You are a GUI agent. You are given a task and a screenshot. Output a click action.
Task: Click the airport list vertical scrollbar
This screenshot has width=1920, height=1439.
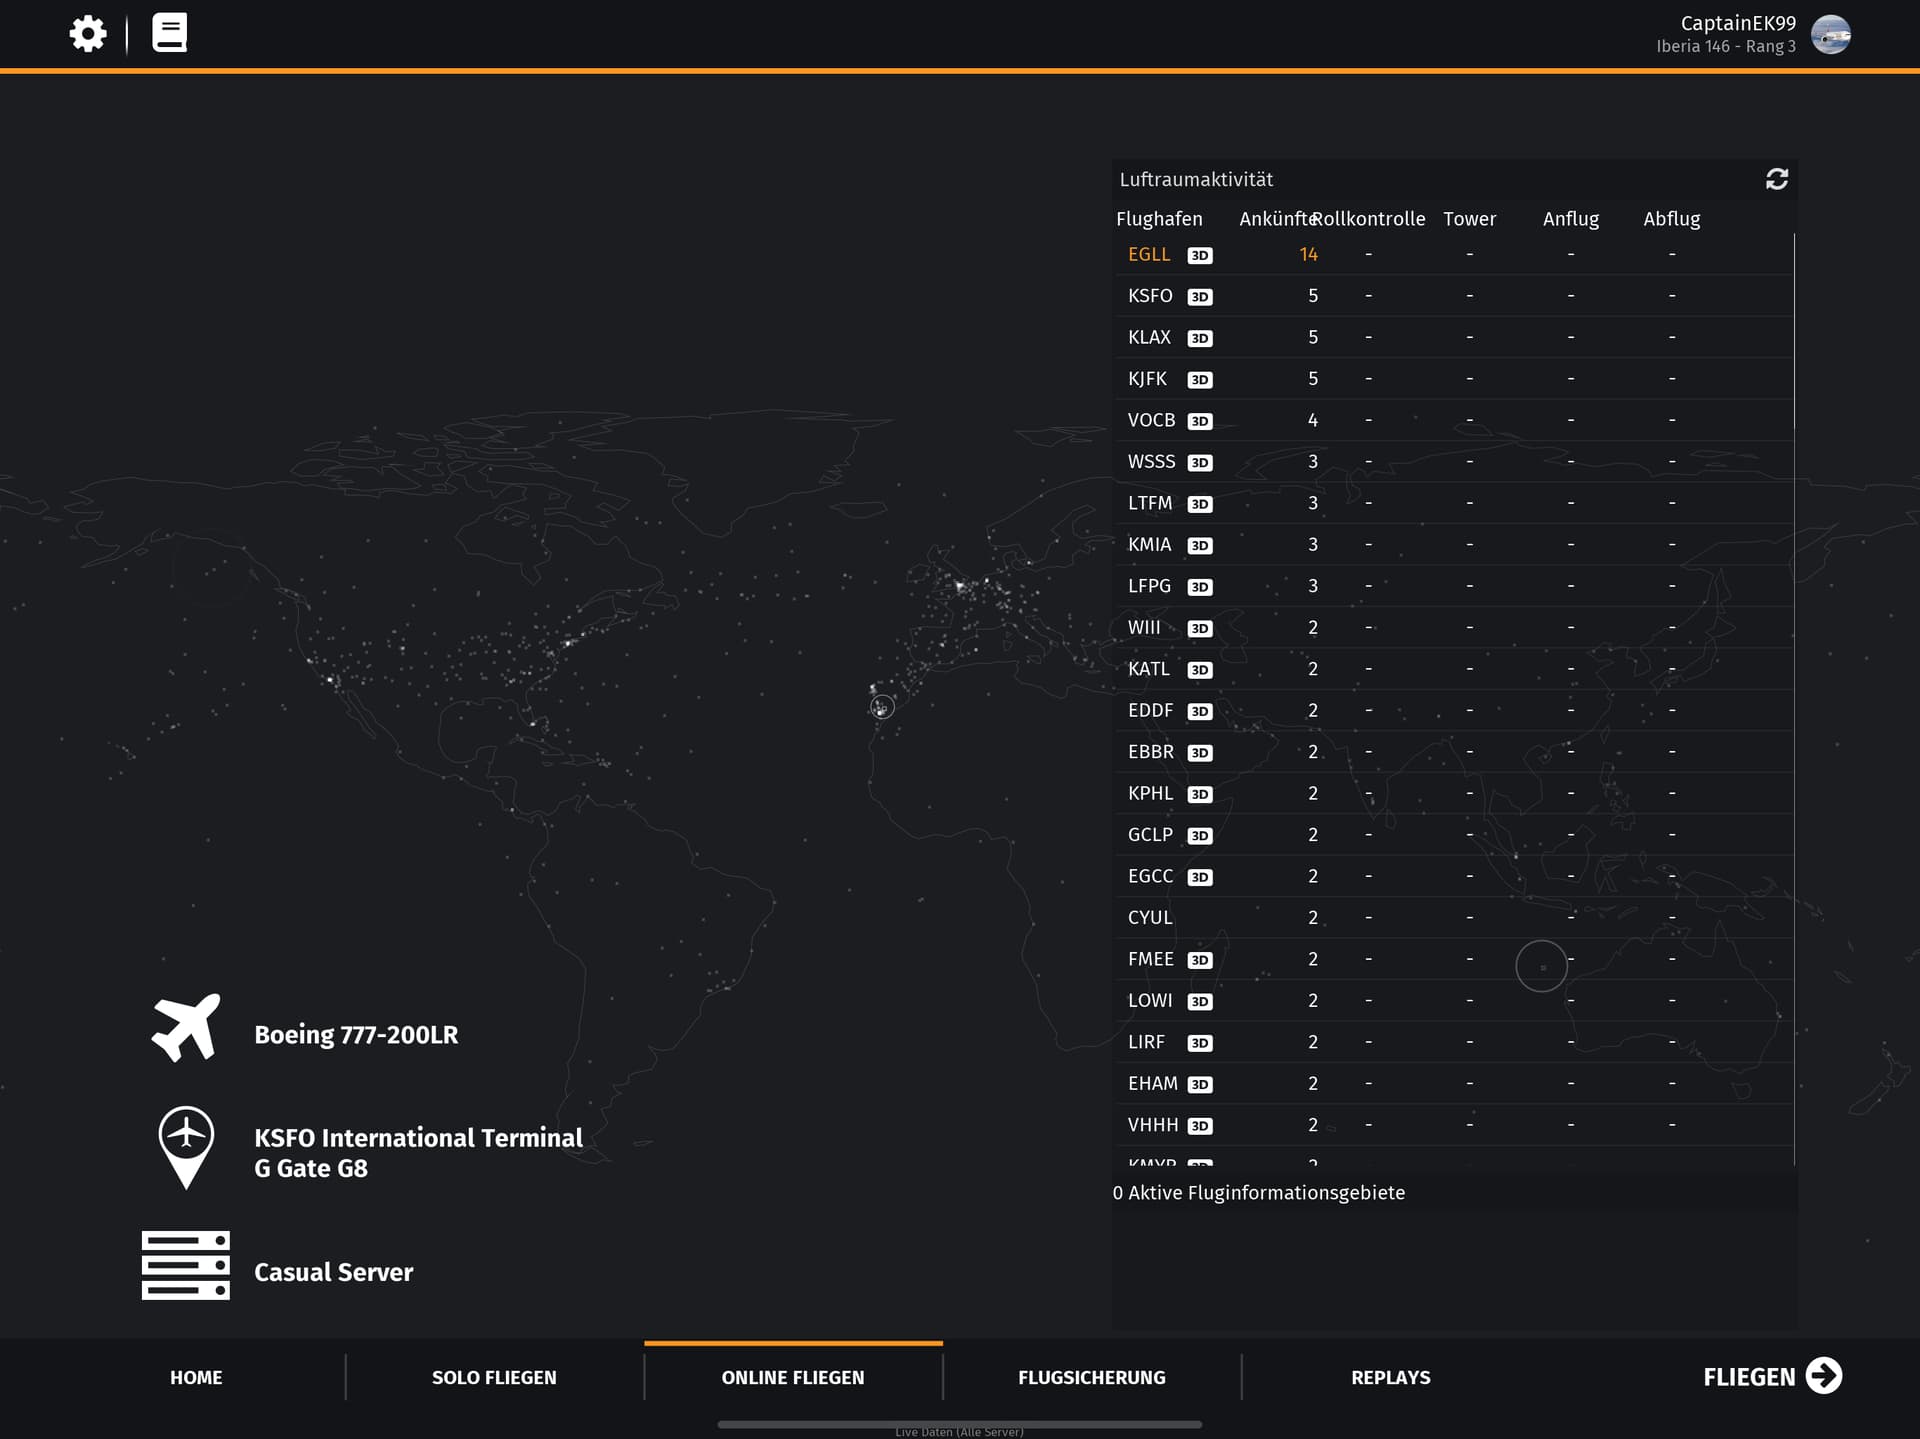1794,332
